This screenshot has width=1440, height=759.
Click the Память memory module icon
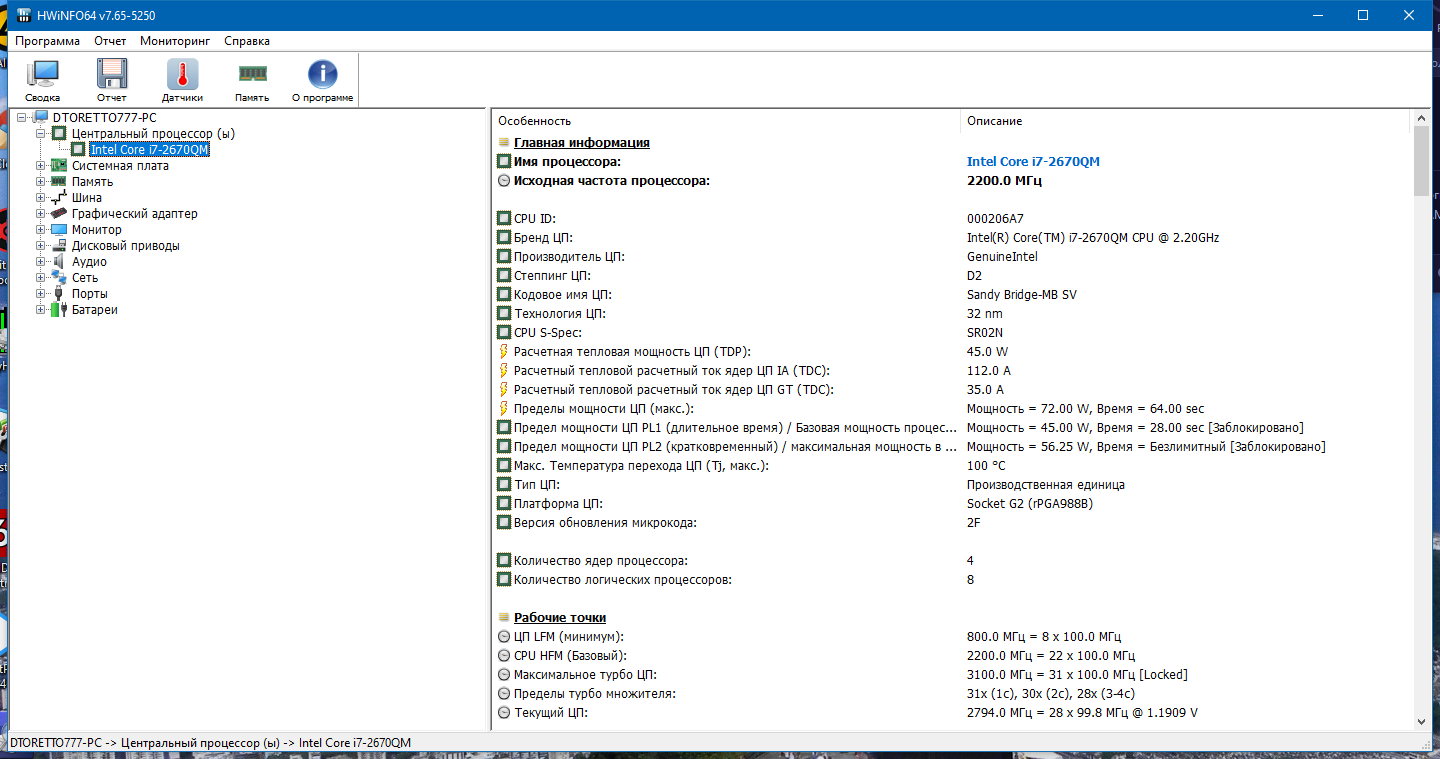pyautogui.click(x=252, y=73)
